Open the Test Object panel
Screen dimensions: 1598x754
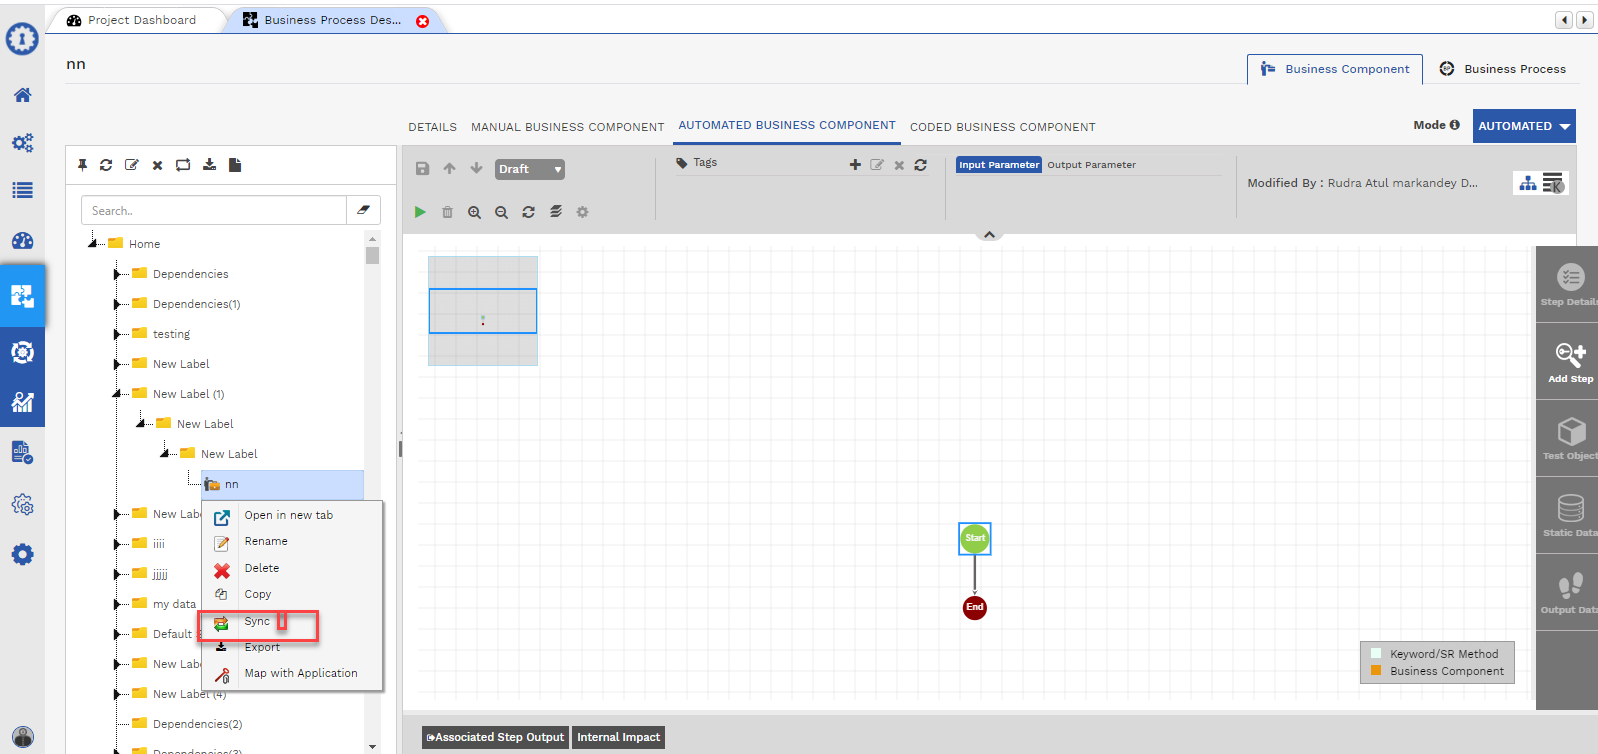click(1568, 438)
